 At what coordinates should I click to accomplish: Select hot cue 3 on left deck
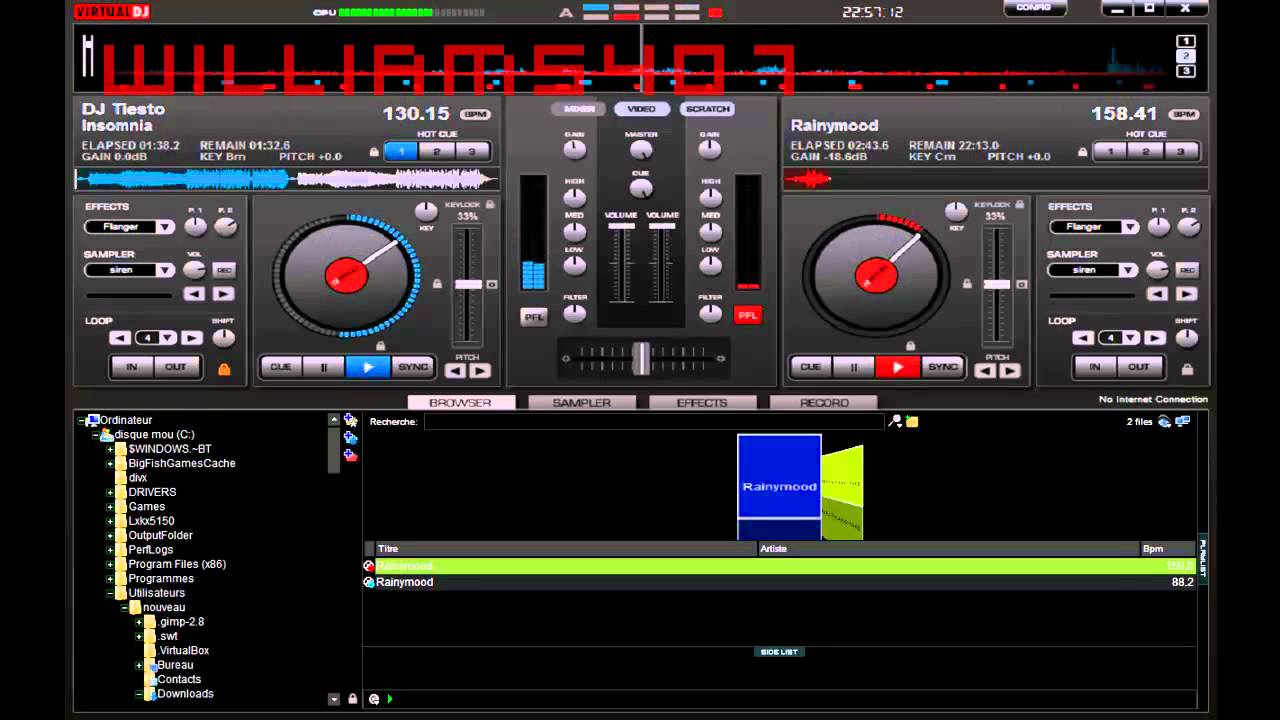(472, 152)
